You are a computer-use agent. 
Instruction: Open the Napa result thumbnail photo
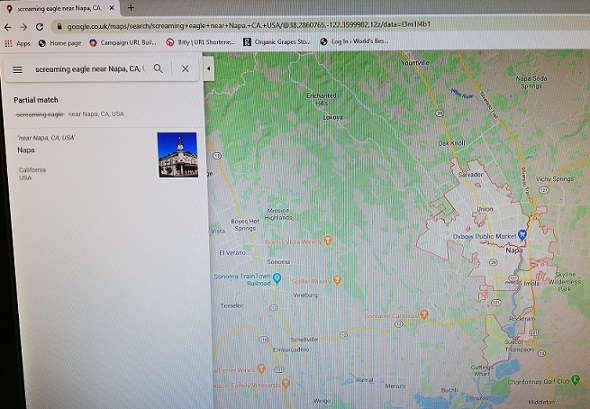click(177, 155)
